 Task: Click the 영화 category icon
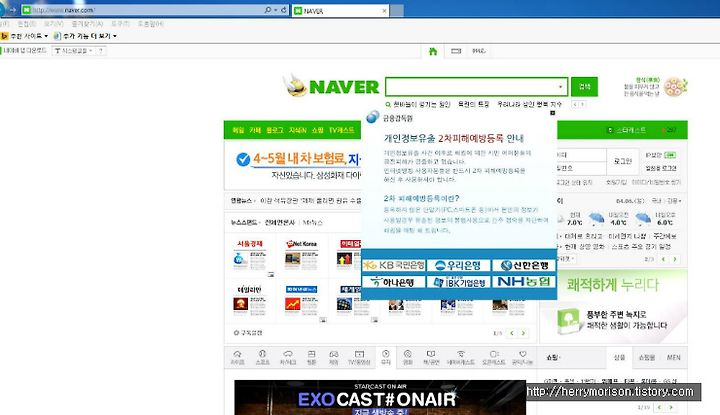[x=408, y=357]
